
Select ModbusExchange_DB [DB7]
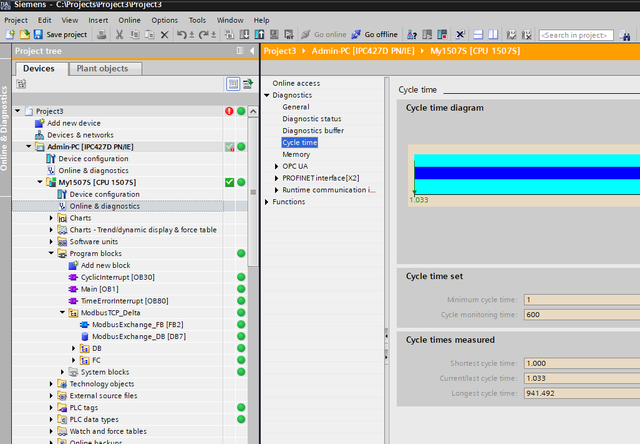coord(139,336)
